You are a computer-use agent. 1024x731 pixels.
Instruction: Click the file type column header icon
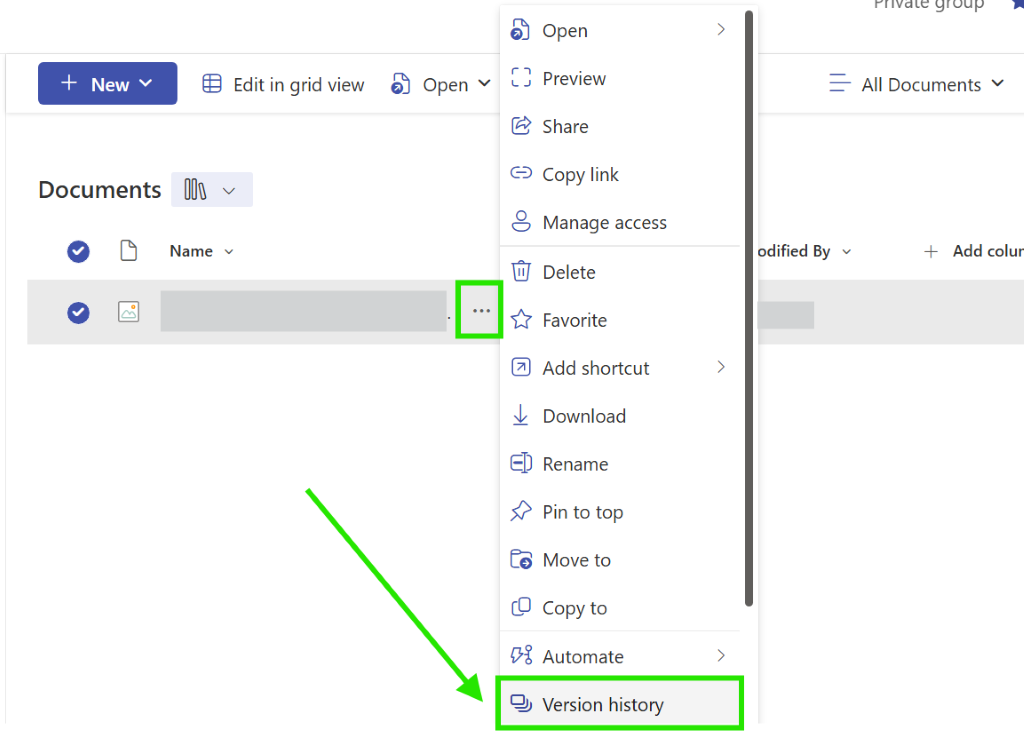click(x=129, y=251)
